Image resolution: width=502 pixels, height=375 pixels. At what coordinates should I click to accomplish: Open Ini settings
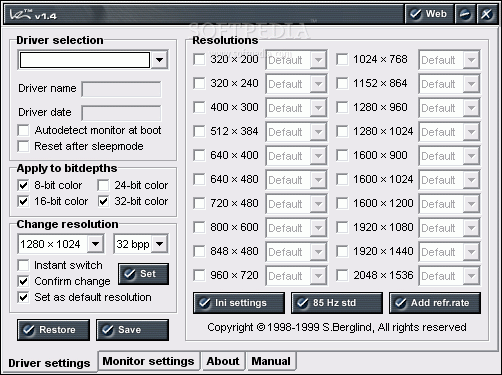point(239,303)
